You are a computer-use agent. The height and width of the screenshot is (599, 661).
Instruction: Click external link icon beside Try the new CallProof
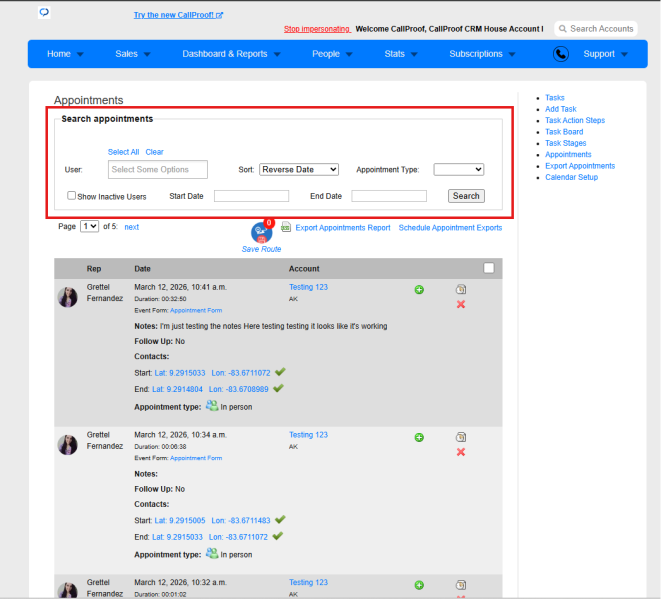point(219,15)
